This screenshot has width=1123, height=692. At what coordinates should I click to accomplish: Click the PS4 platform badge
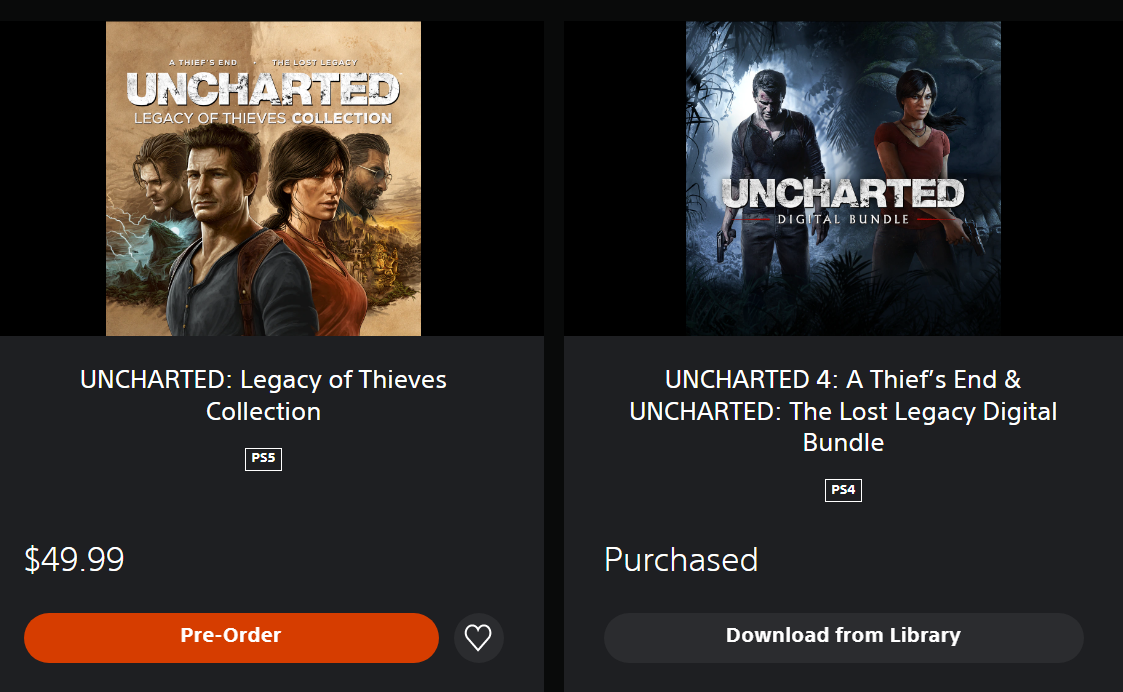[x=843, y=490]
